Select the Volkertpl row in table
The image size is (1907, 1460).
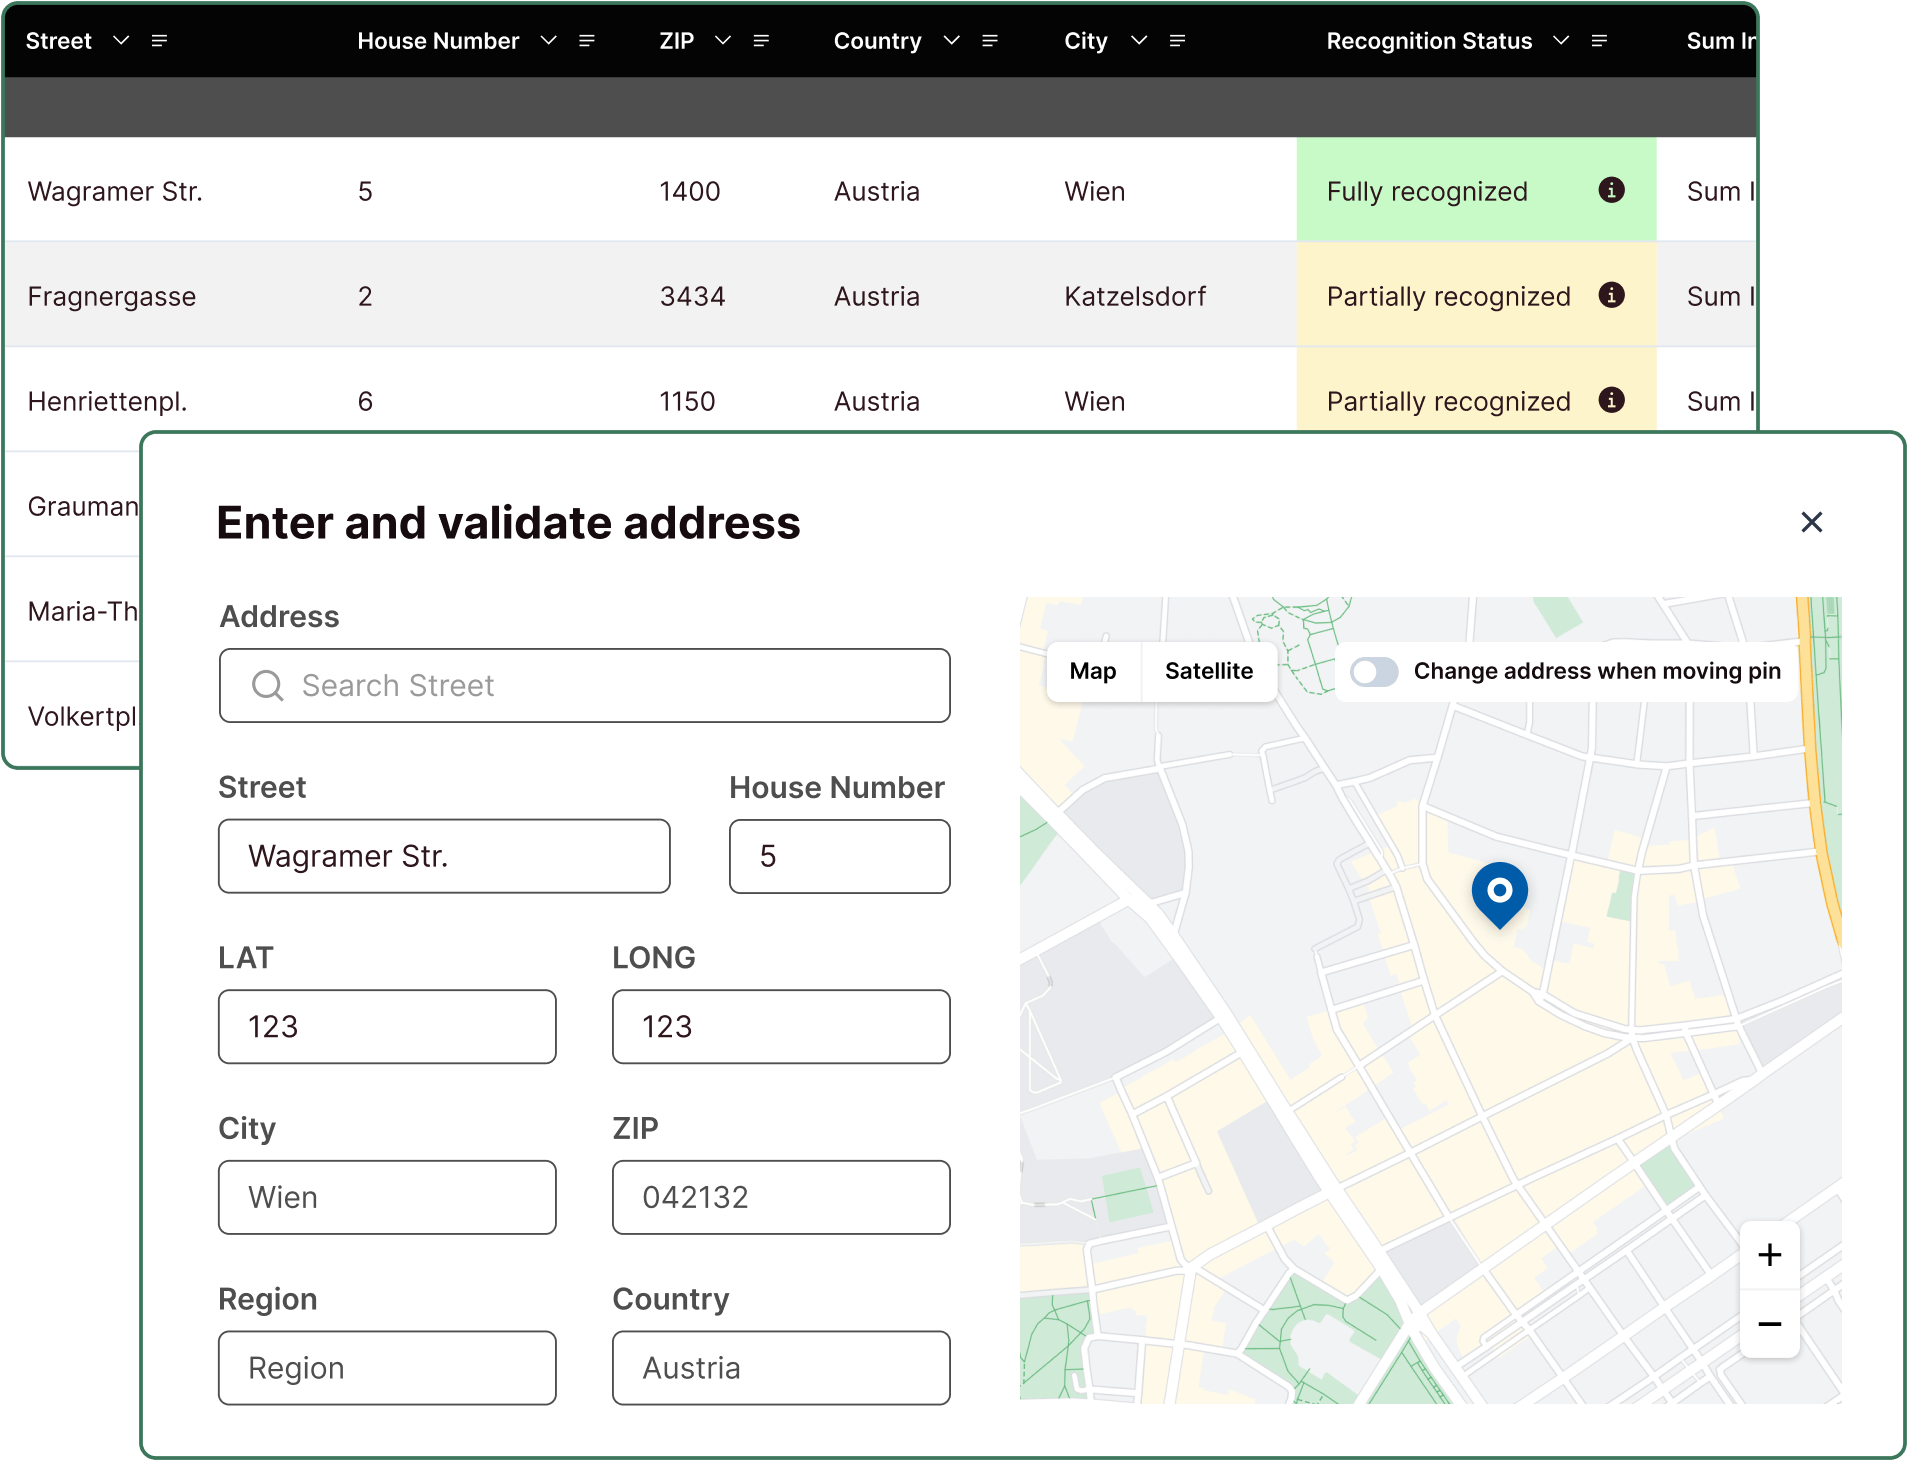pyautogui.click(x=73, y=716)
